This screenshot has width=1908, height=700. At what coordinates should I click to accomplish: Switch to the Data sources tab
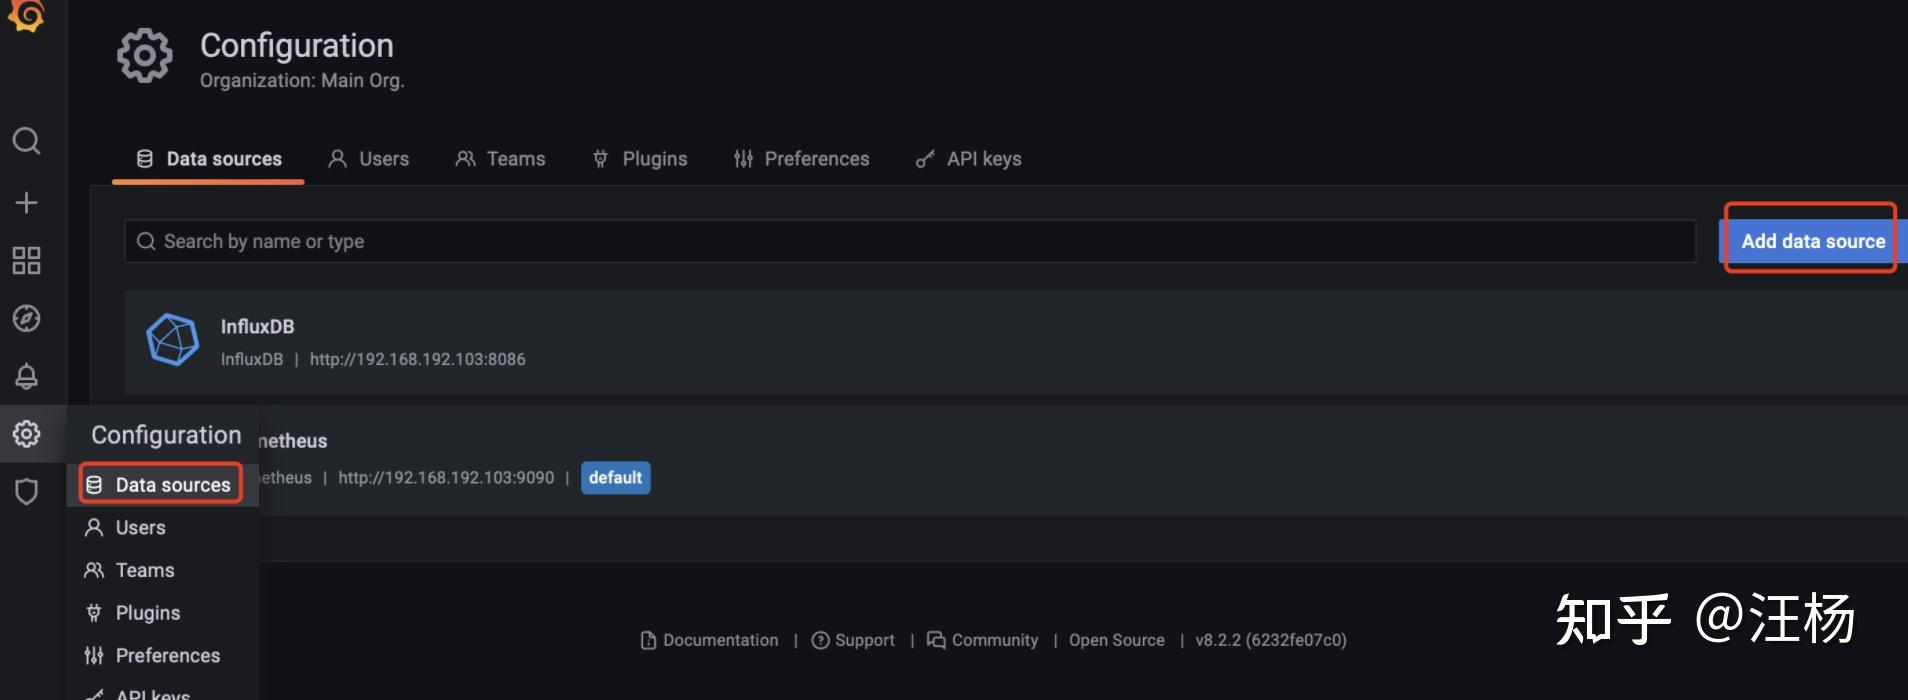pos(208,159)
